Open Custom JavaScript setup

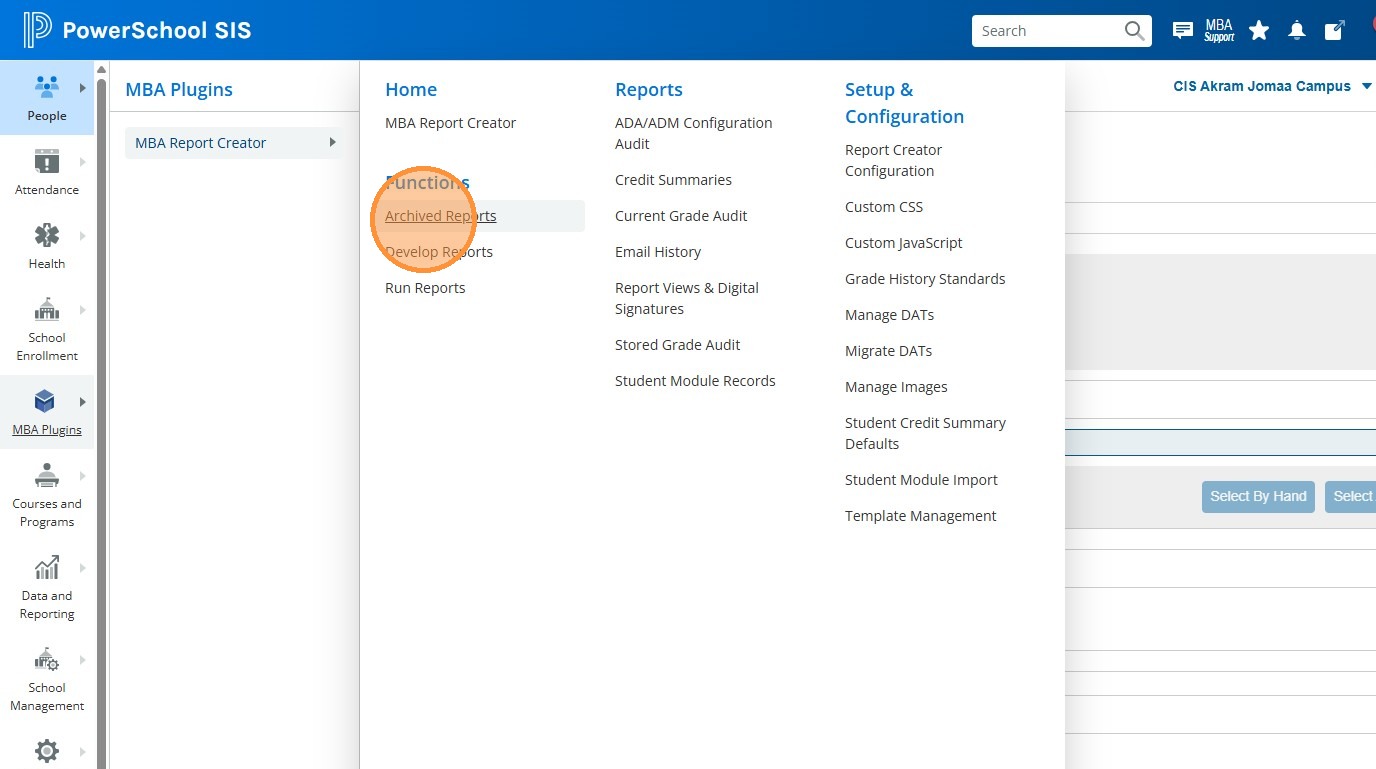click(x=904, y=243)
